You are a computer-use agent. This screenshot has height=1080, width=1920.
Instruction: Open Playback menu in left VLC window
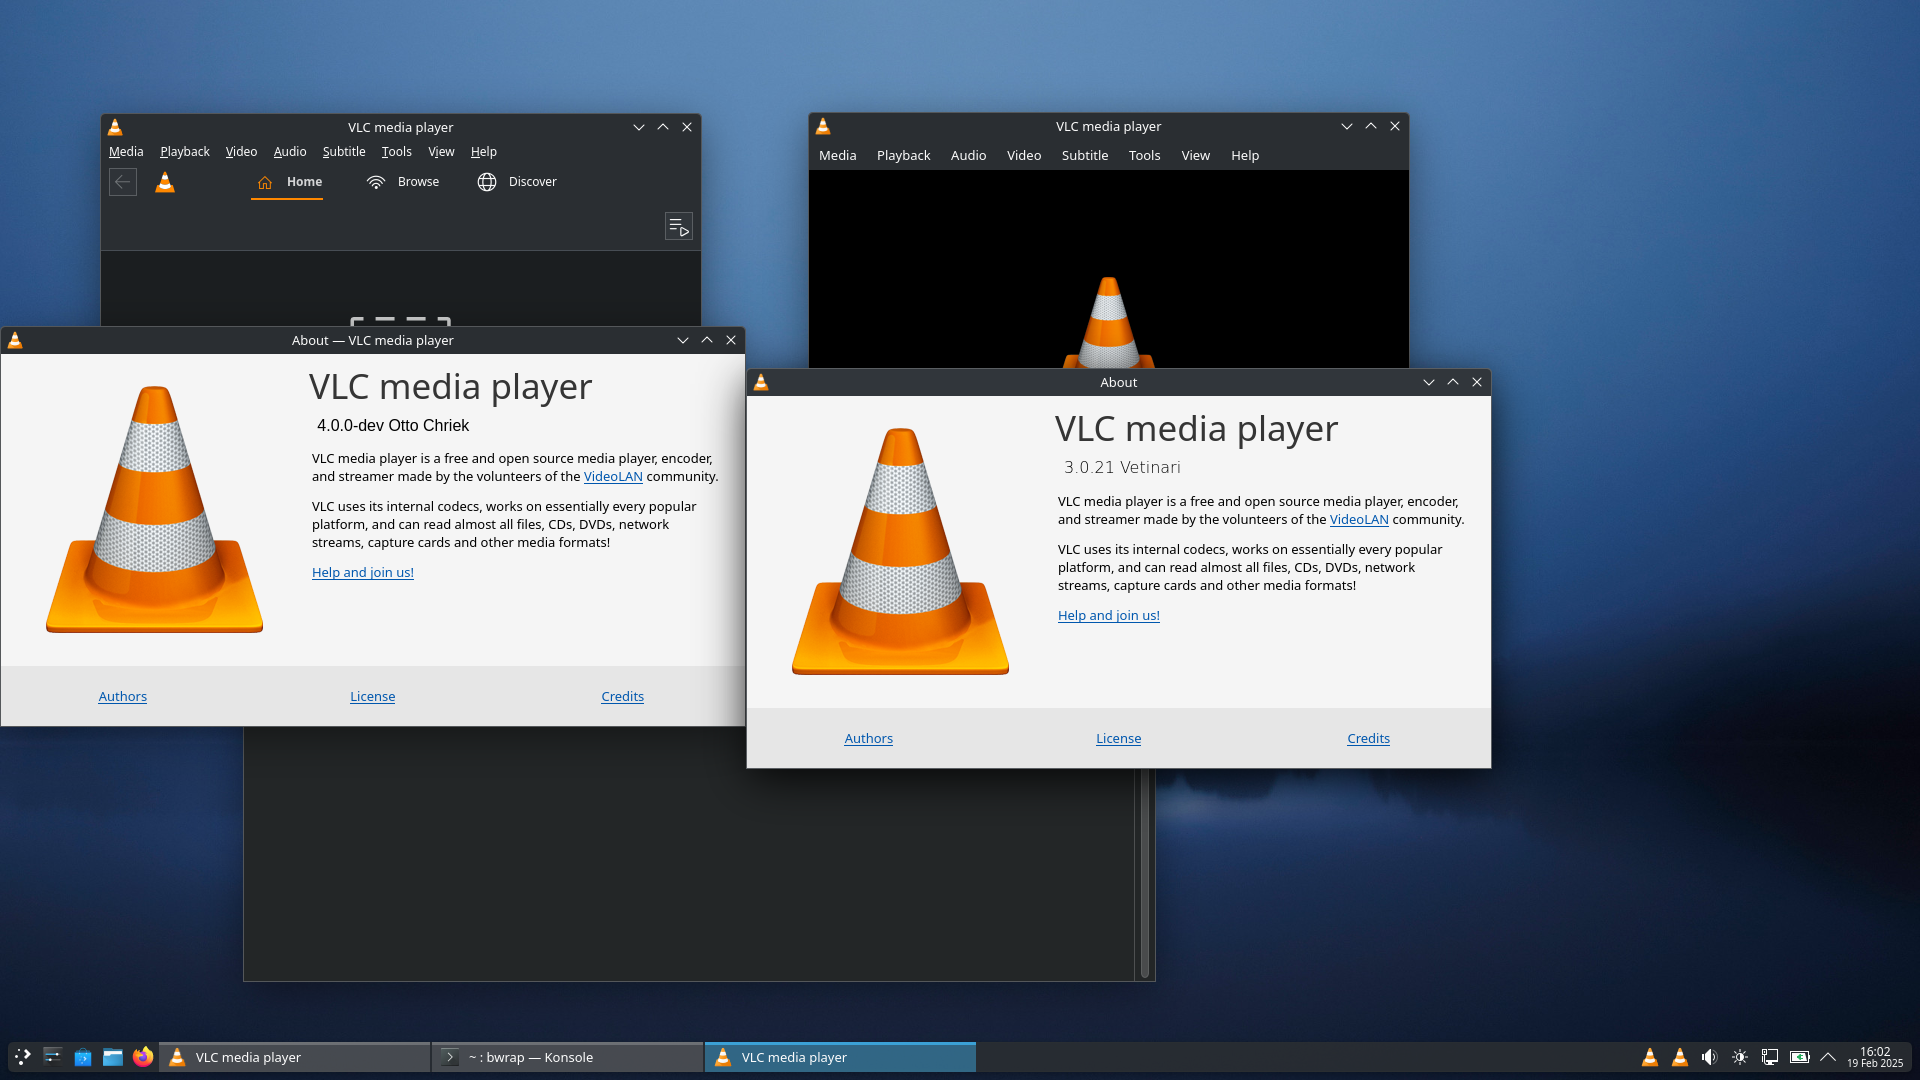(185, 152)
